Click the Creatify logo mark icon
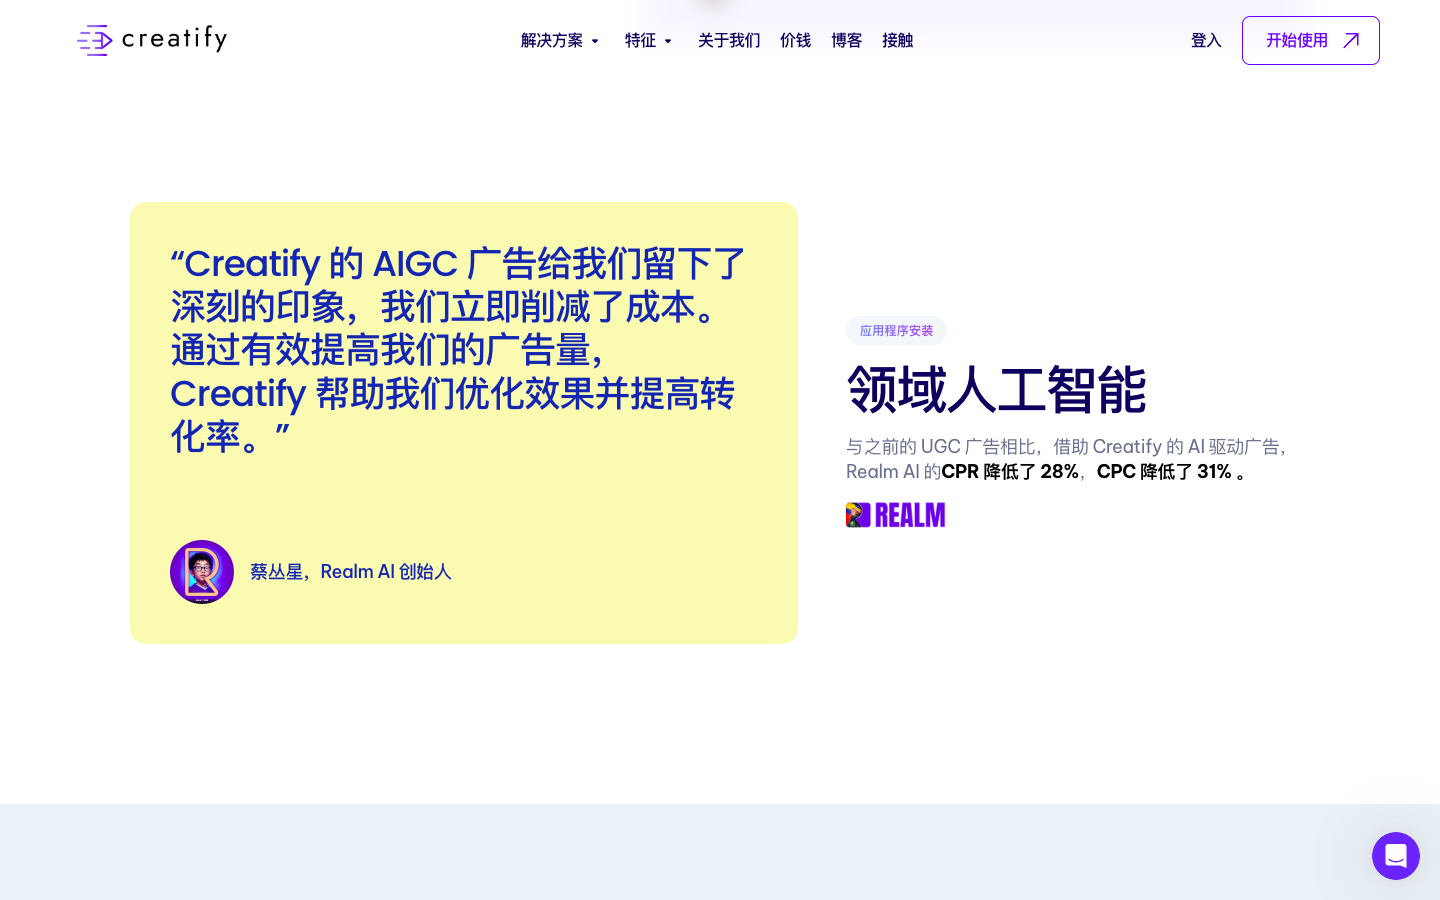1440x900 pixels. coord(95,40)
